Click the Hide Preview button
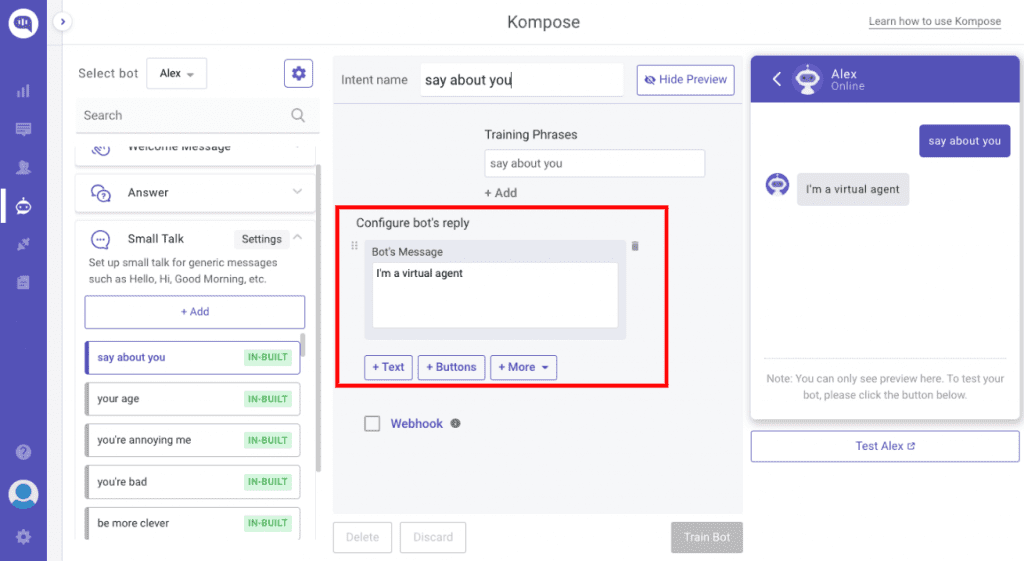This screenshot has height=561, width=1024. click(x=686, y=80)
